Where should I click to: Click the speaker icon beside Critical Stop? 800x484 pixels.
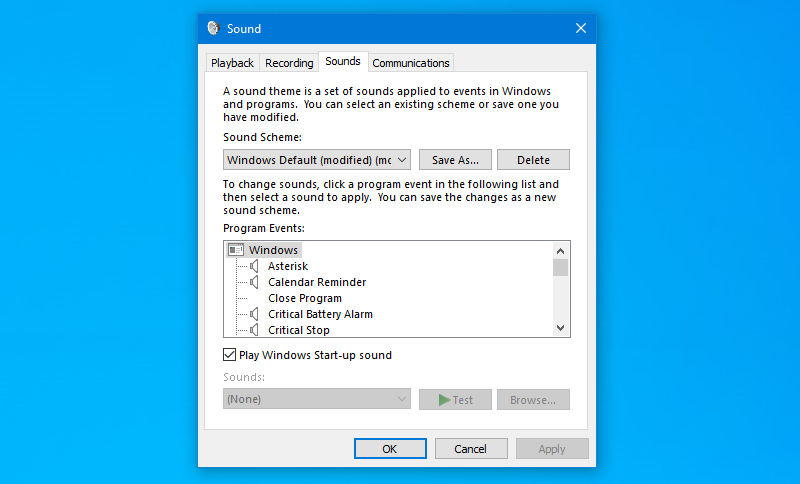click(x=254, y=330)
